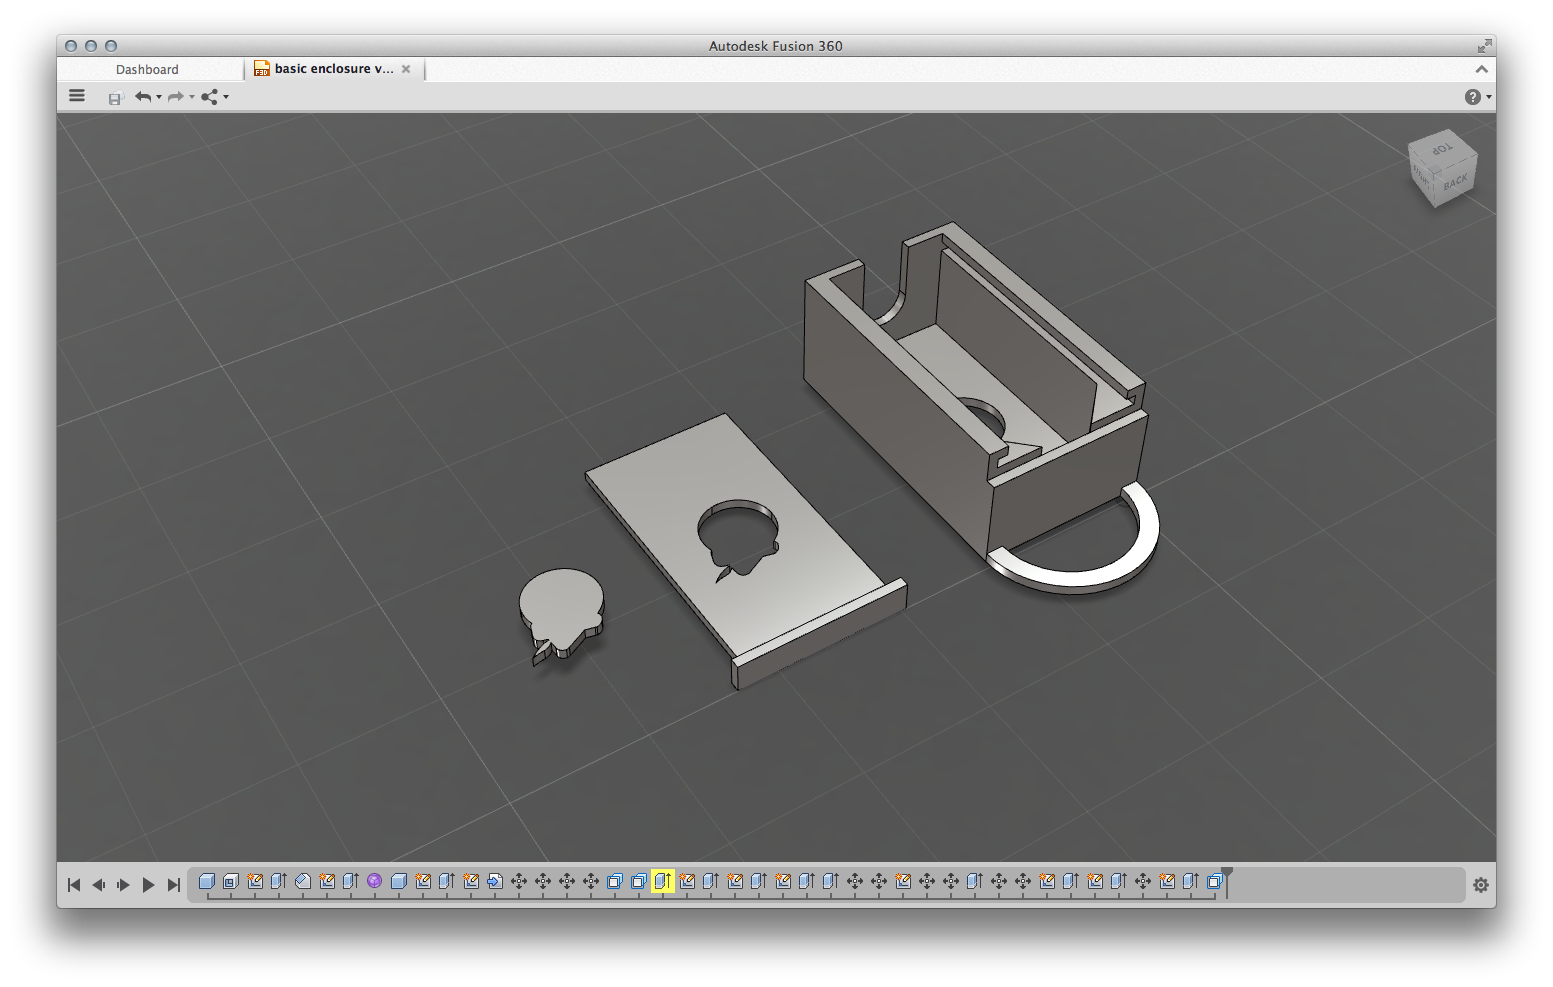This screenshot has width=1553, height=987.
Task: Switch to the Dashboard tab
Action: (x=147, y=69)
